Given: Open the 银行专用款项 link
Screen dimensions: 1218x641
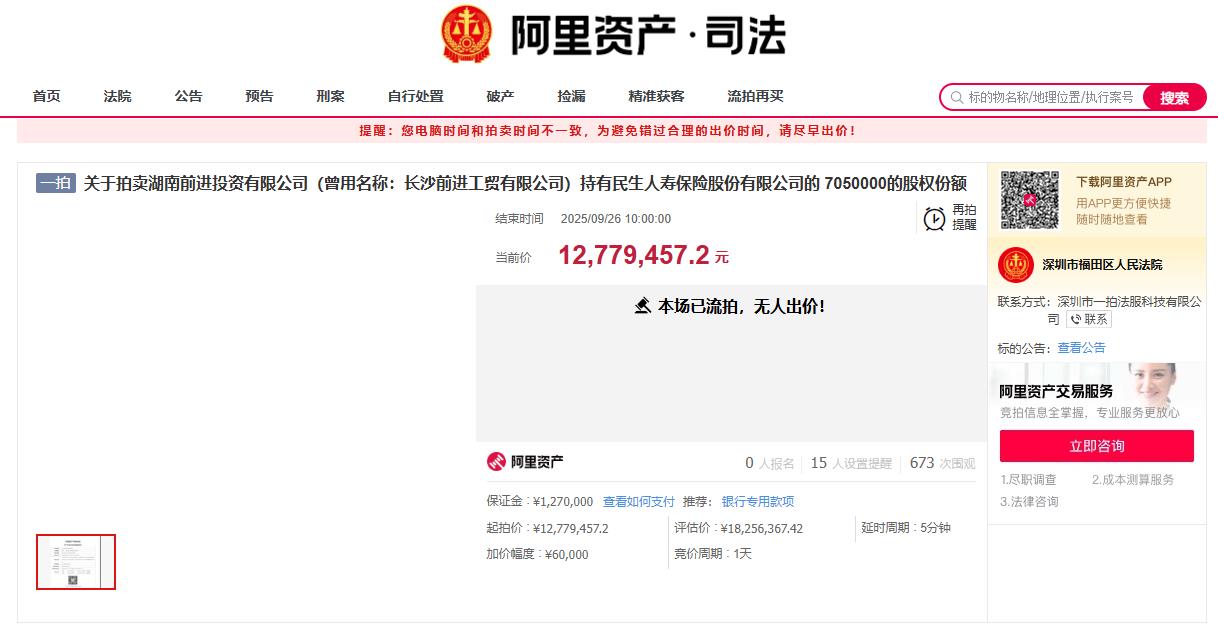Looking at the screenshot, I should point(758,502).
